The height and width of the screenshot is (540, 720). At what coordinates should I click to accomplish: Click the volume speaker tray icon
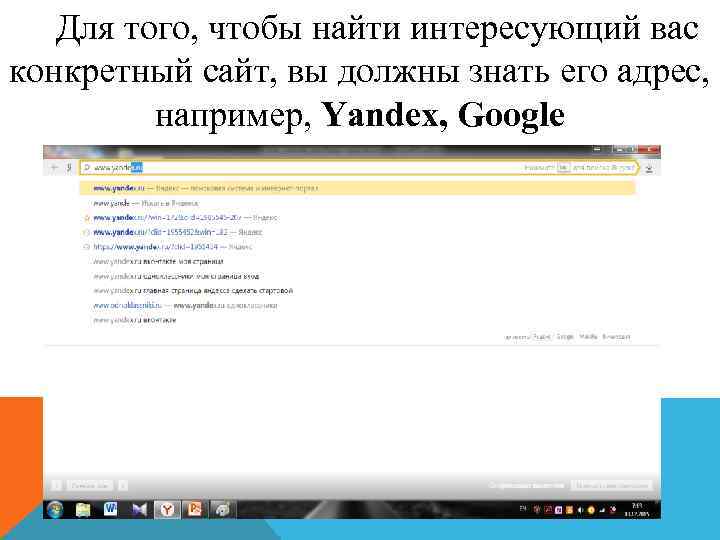coord(580,510)
